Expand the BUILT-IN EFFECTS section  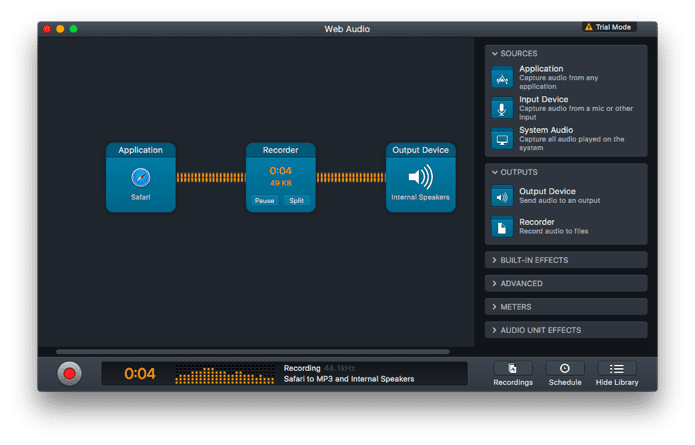(x=566, y=260)
